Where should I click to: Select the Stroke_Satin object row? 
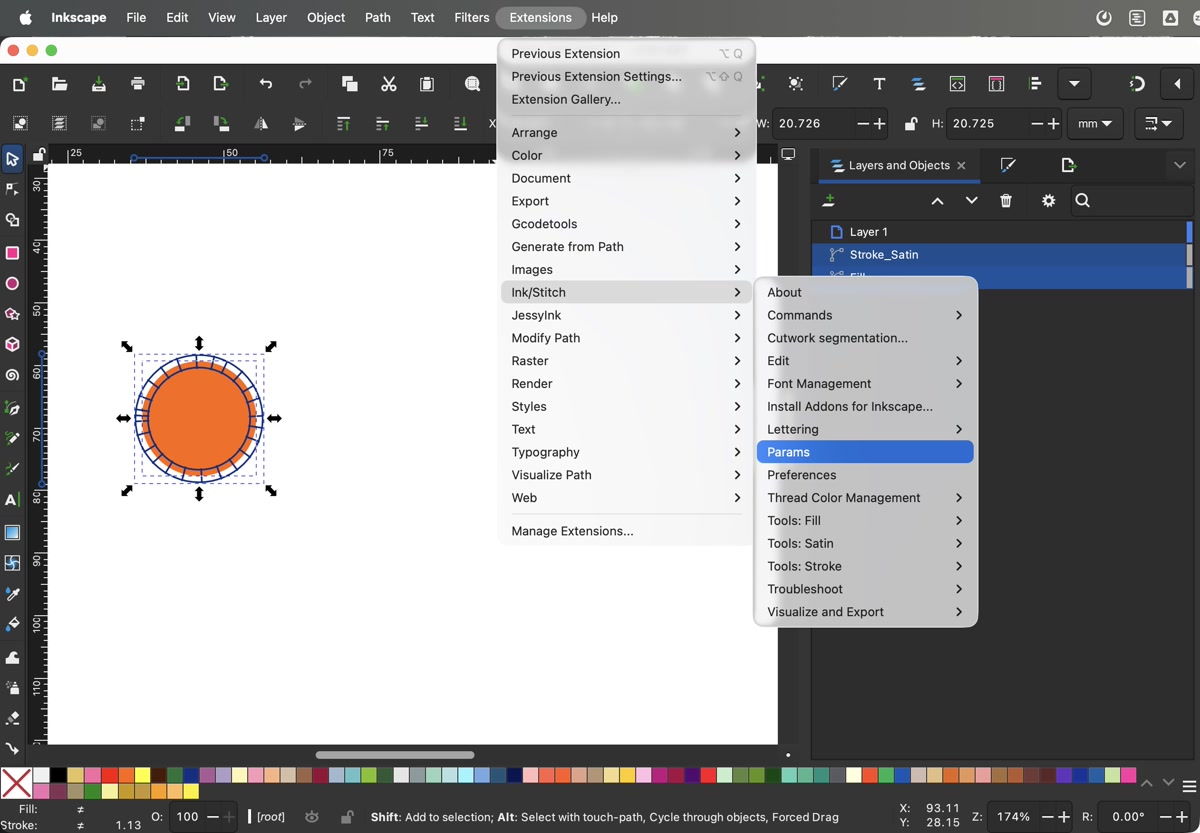point(999,255)
